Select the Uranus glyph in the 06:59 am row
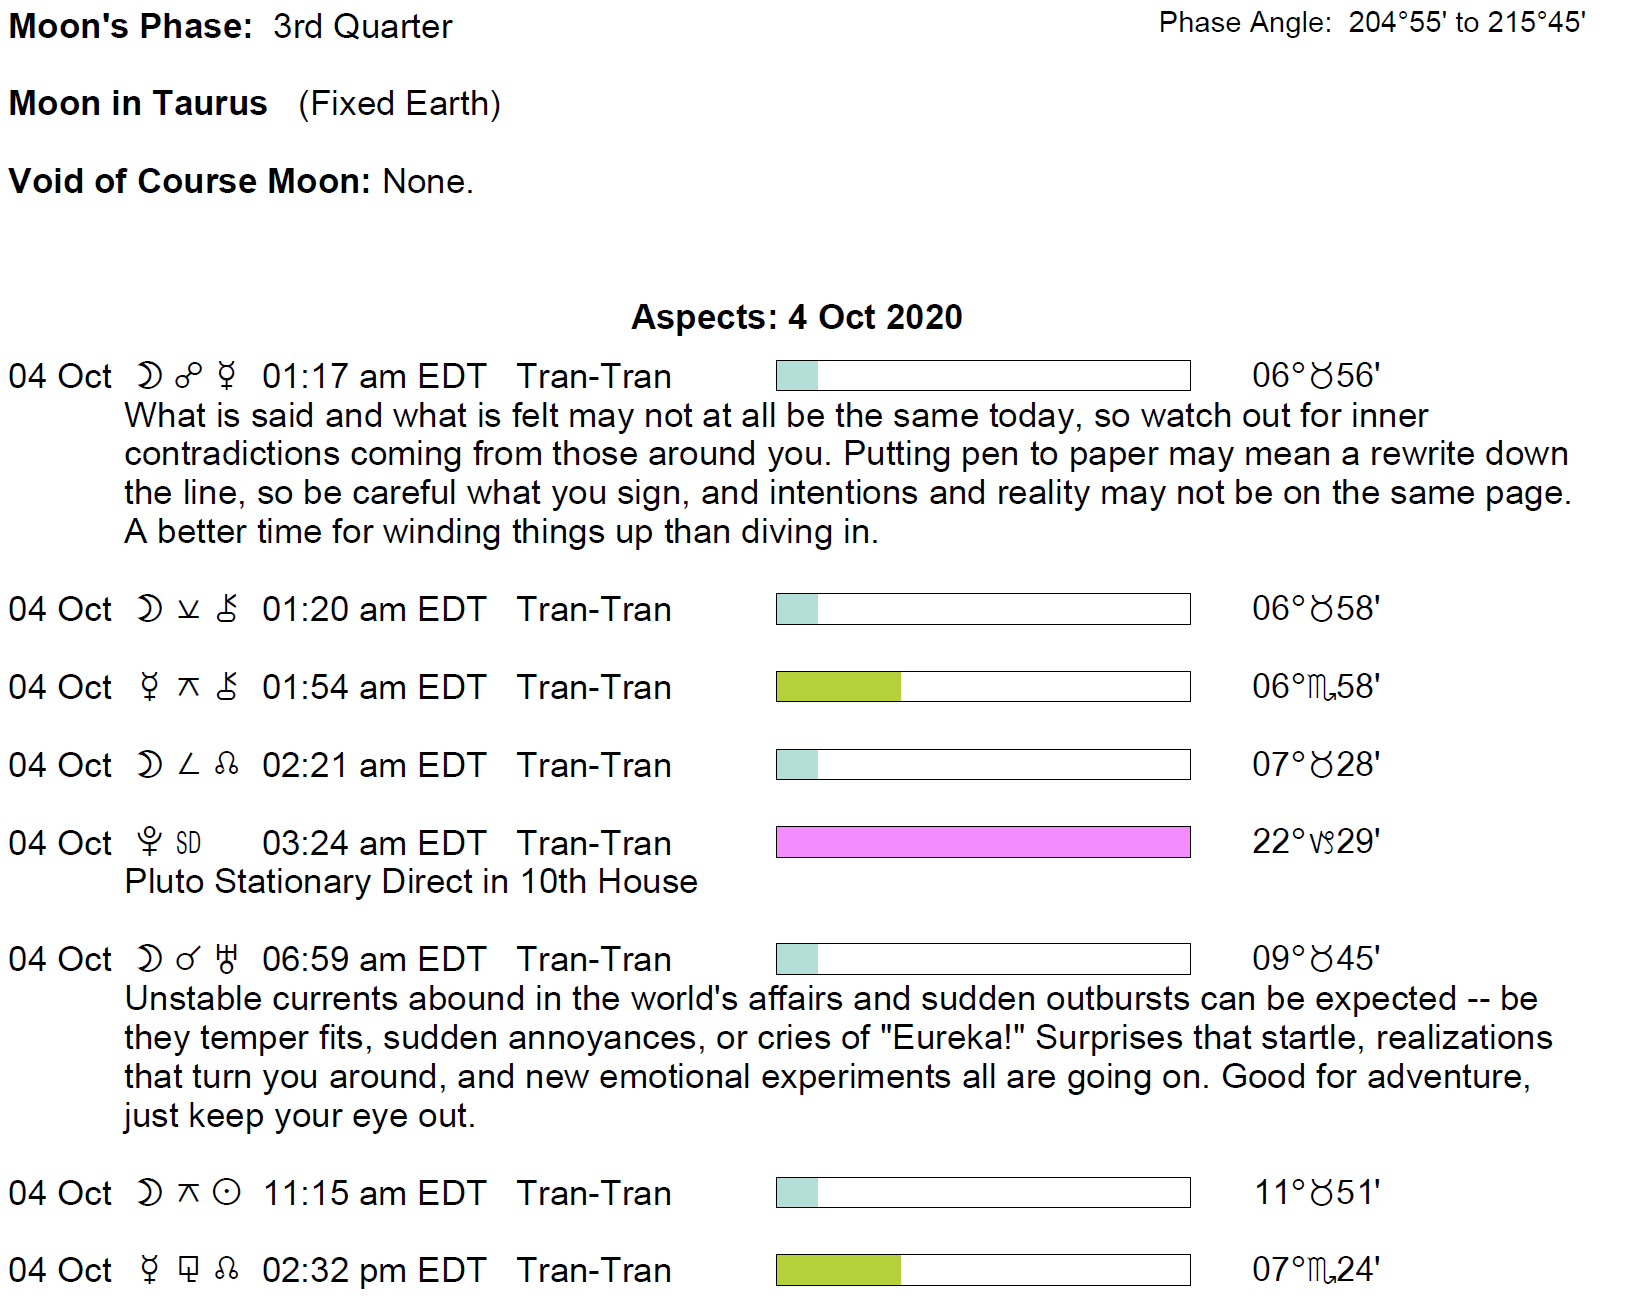The width and height of the screenshot is (1629, 1304). coord(227,959)
